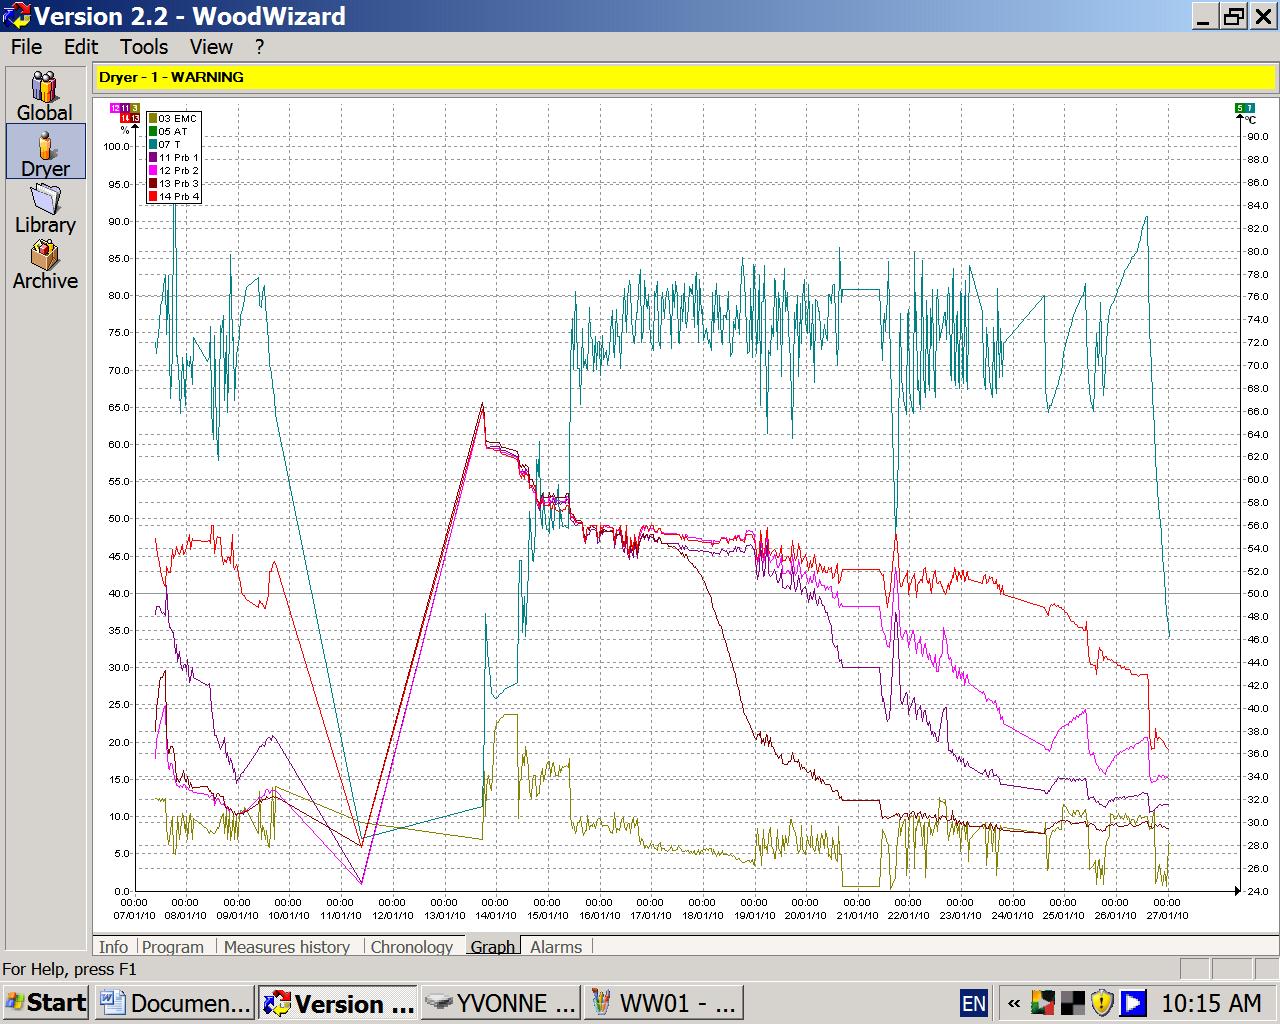
Task: Open the ? help menu
Action: 259,47
